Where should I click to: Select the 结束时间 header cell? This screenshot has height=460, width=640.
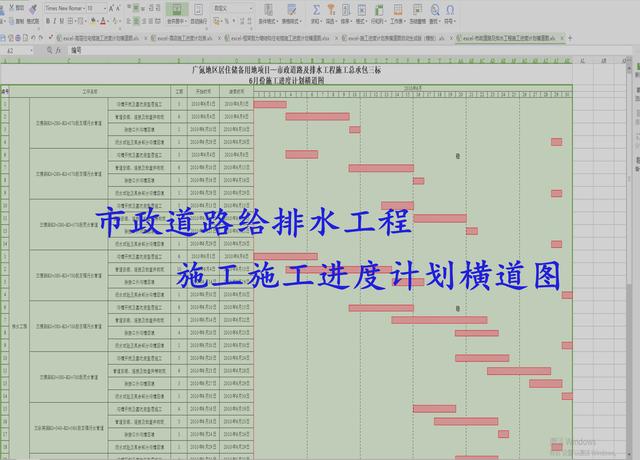(x=236, y=91)
